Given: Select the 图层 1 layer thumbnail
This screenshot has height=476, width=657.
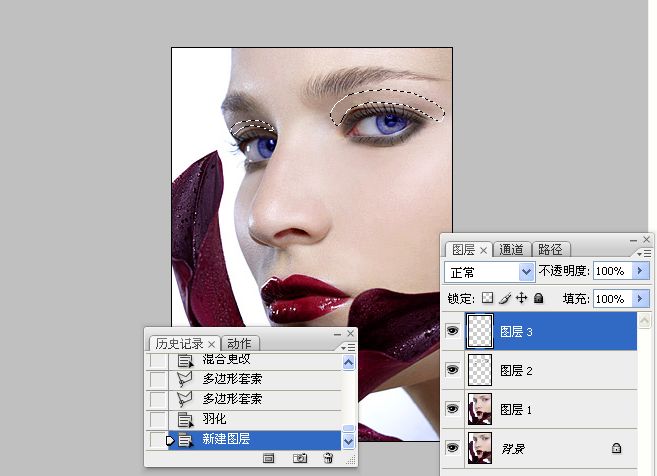Looking at the screenshot, I should coord(480,409).
